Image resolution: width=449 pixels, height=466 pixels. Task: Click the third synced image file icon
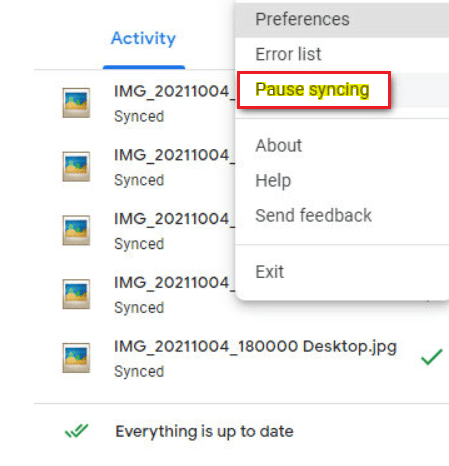[76, 230]
